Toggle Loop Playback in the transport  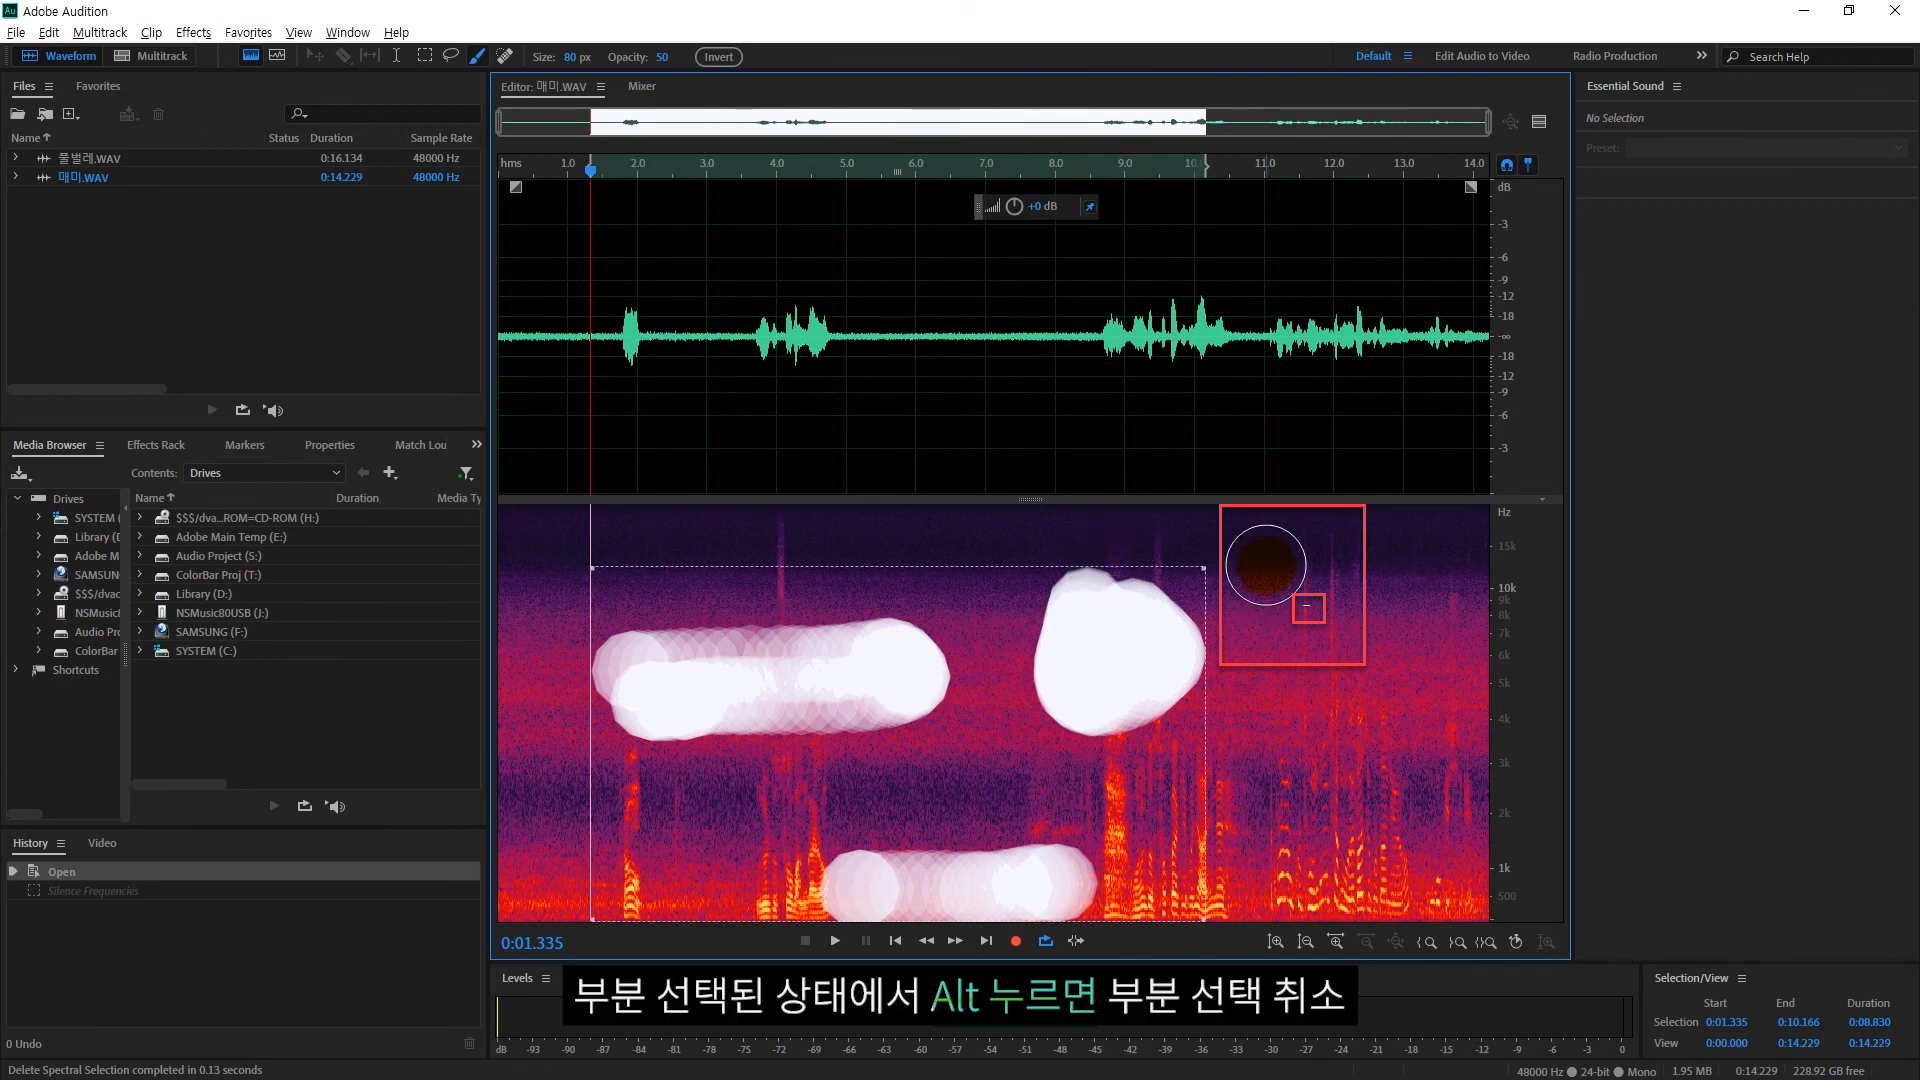point(1046,941)
